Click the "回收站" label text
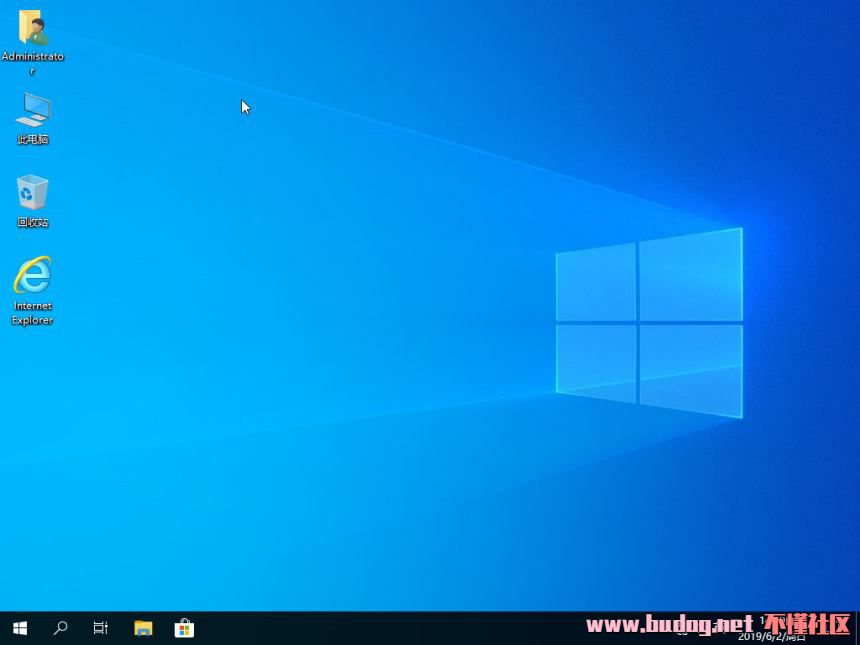This screenshot has height=645, width=860. [32, 223]
